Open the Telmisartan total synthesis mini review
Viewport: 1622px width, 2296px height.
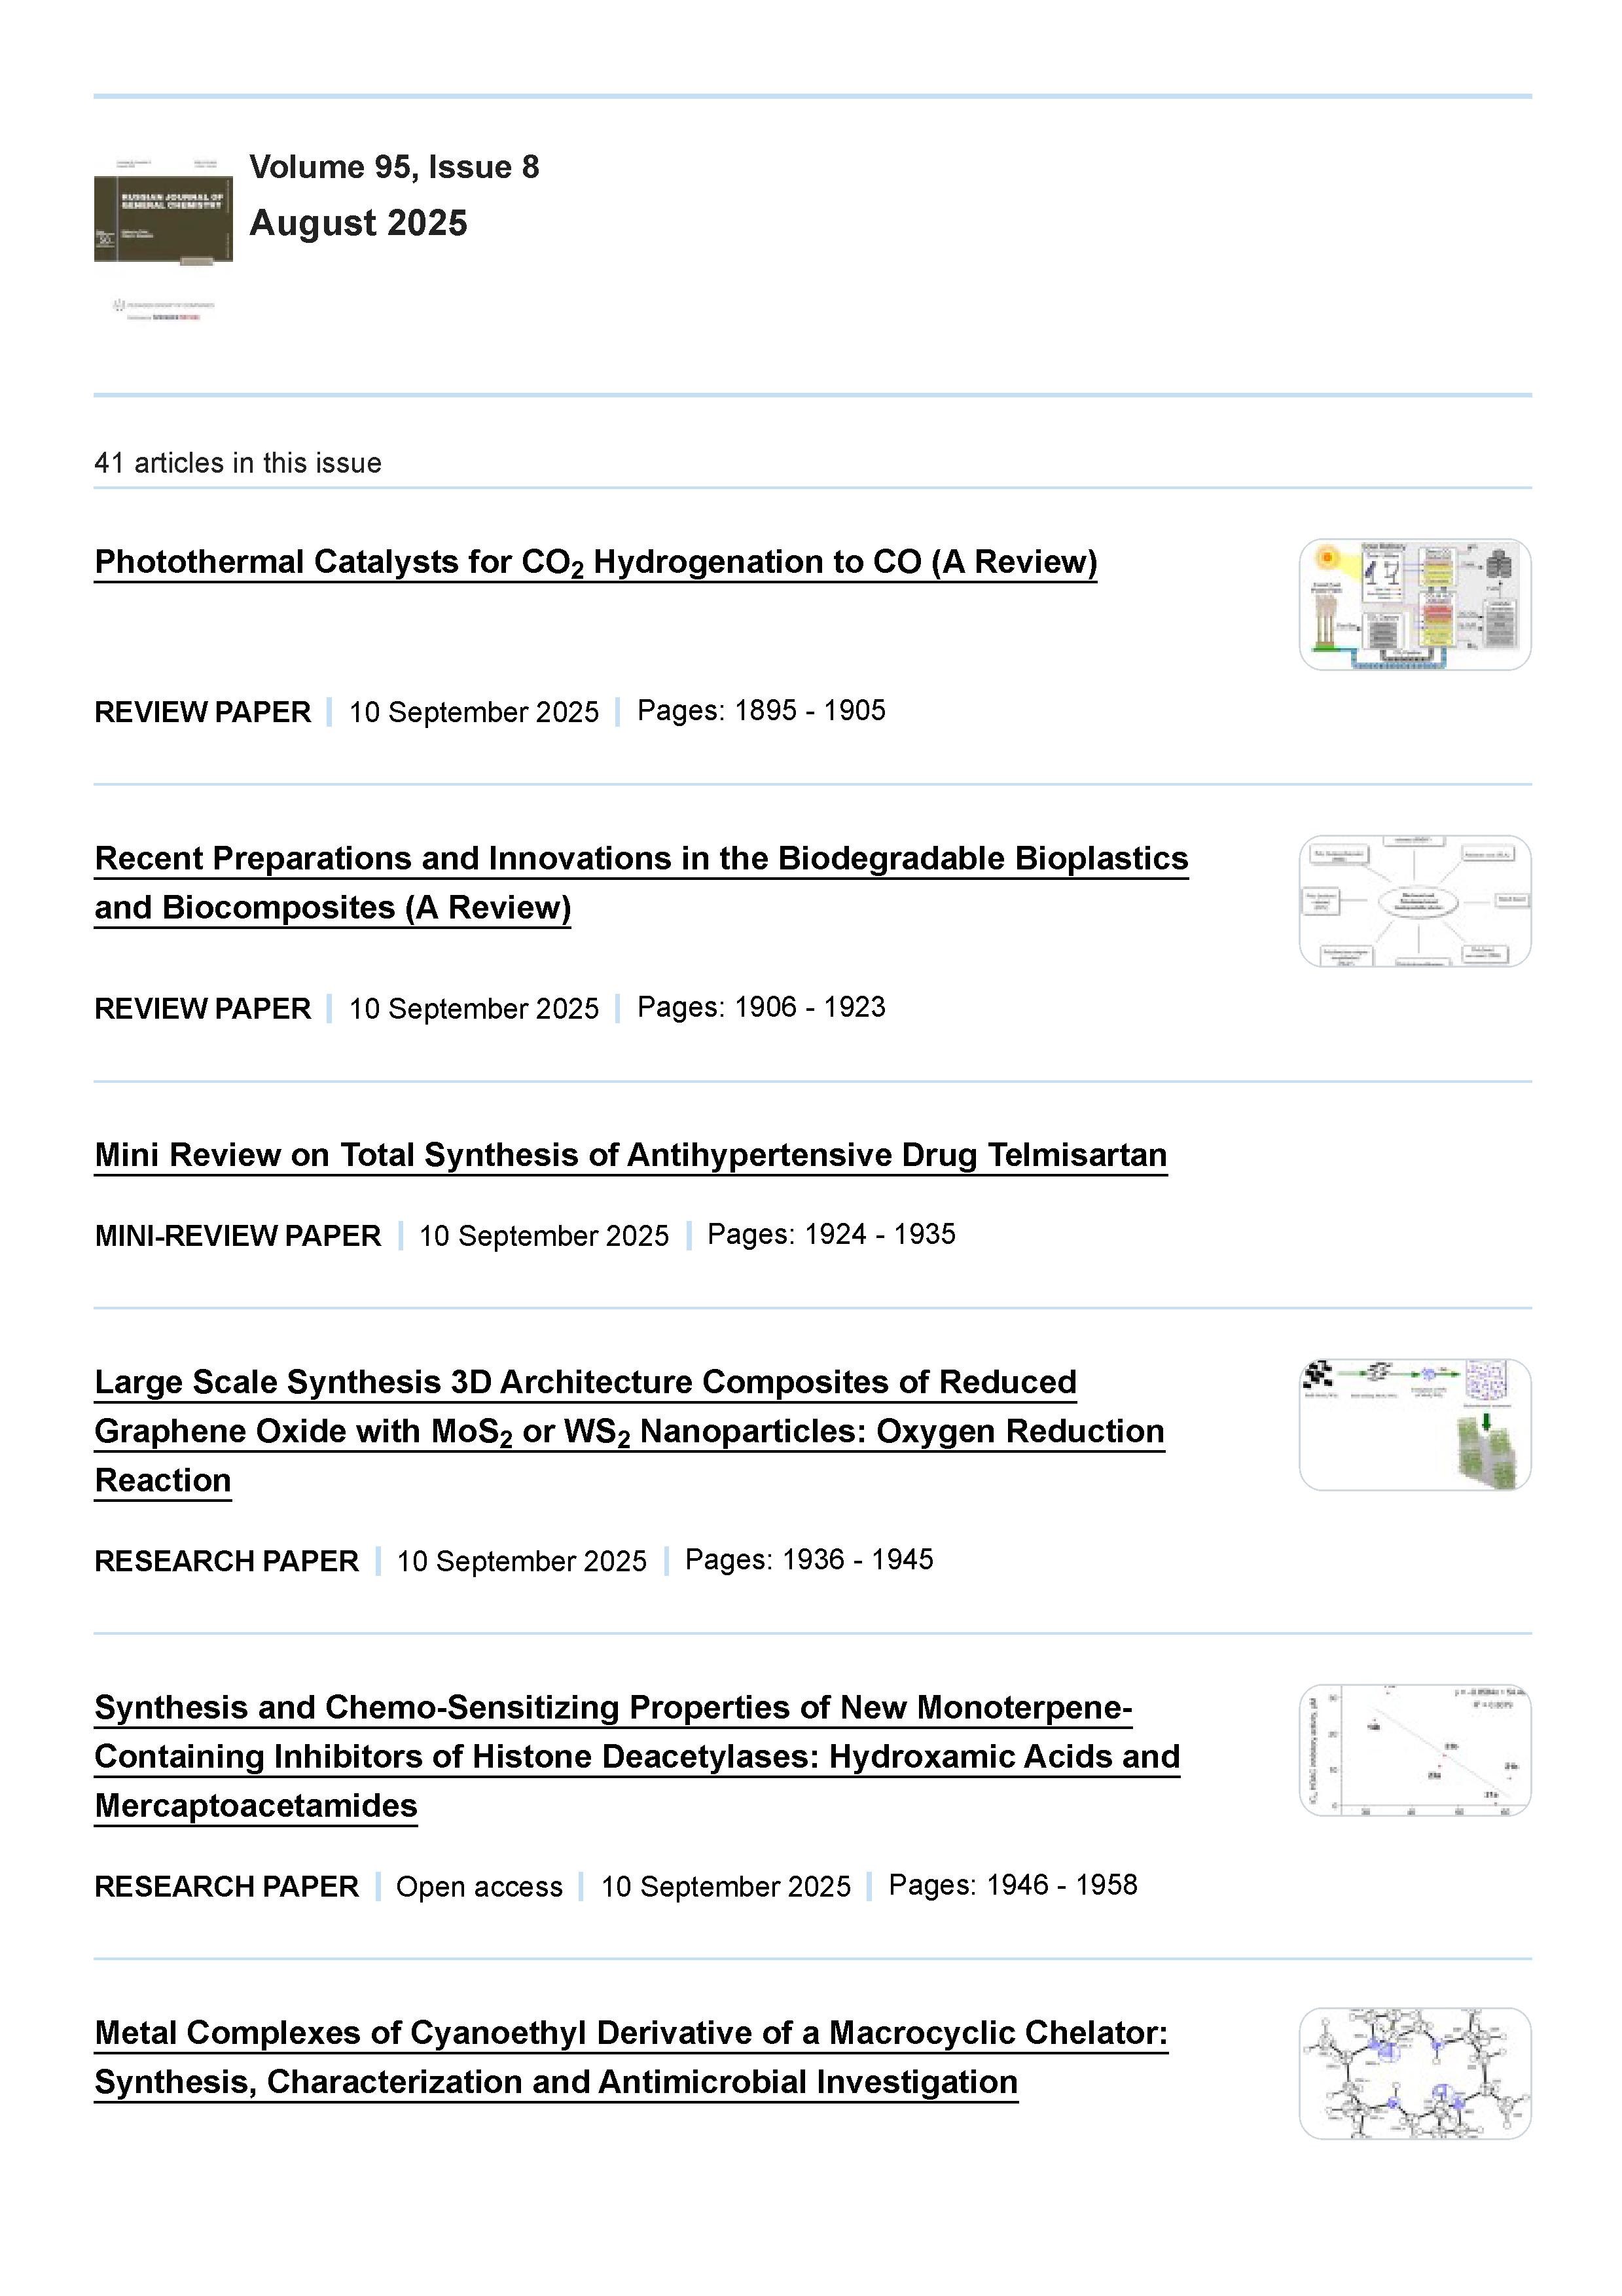pos(630,1156)
